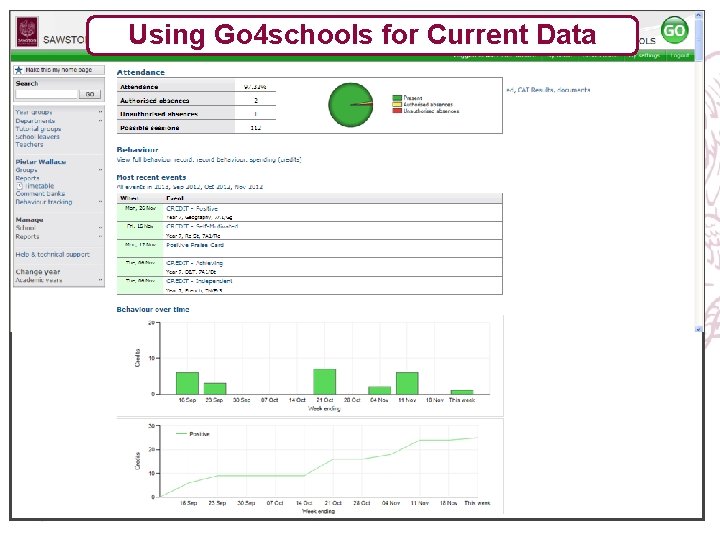This screenshot has height=540, width=720.
Task: Open the CREDIT - Achieving event
Action: (x=194, y=263)
